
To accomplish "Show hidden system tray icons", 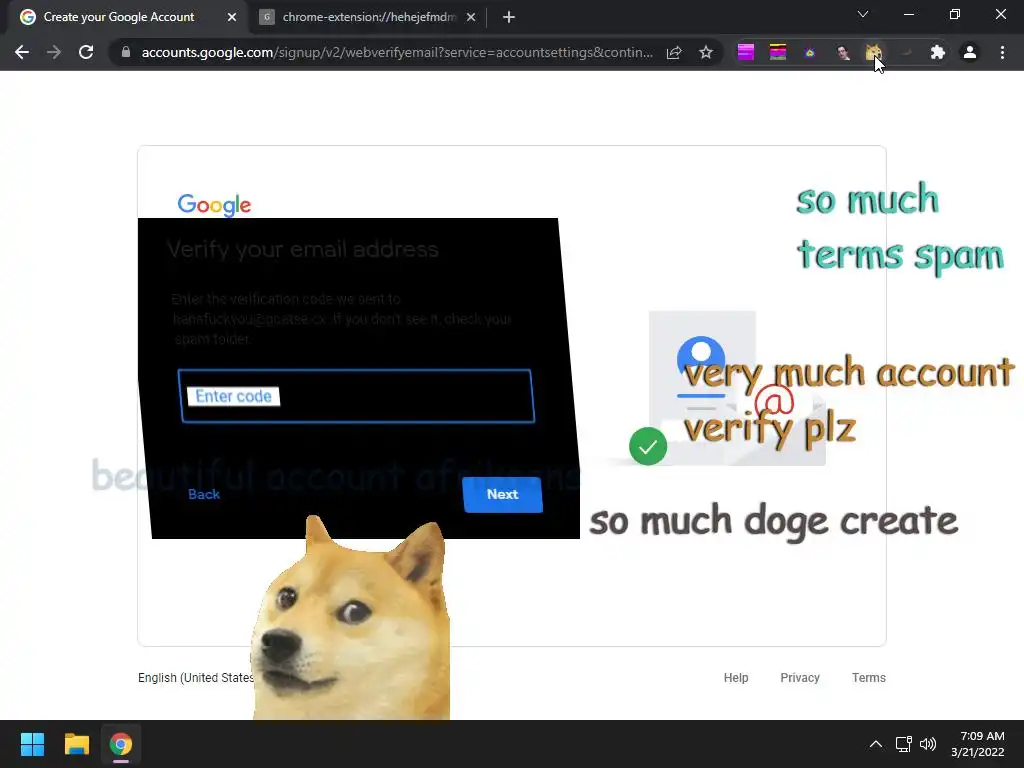I will [x=876, y=744].
